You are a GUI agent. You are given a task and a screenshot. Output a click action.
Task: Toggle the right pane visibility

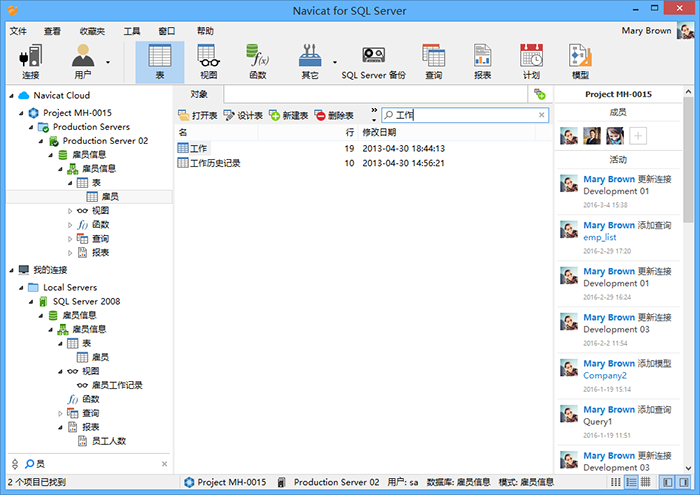pos(683,482)
